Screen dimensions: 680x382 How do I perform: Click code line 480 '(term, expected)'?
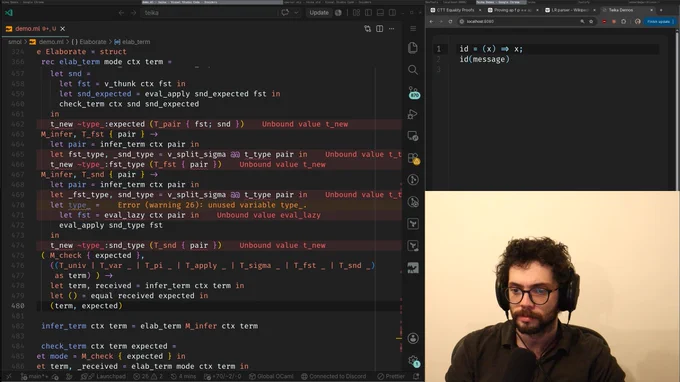click(x=86, y=306)
